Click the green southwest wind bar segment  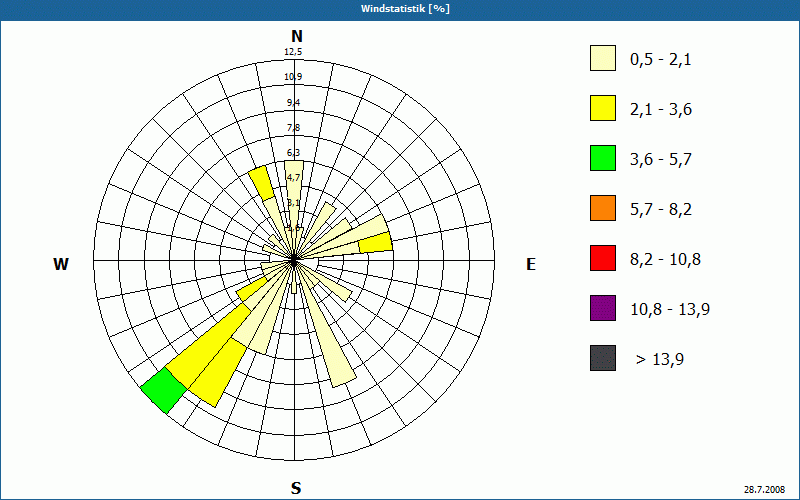tap(164, 390)
